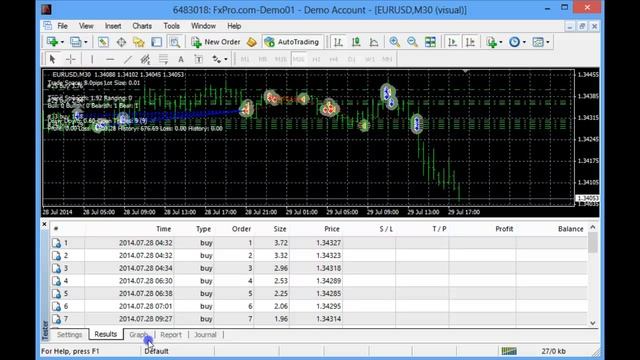Toggle Chart Shift from right border

click(x=470, y=42)
